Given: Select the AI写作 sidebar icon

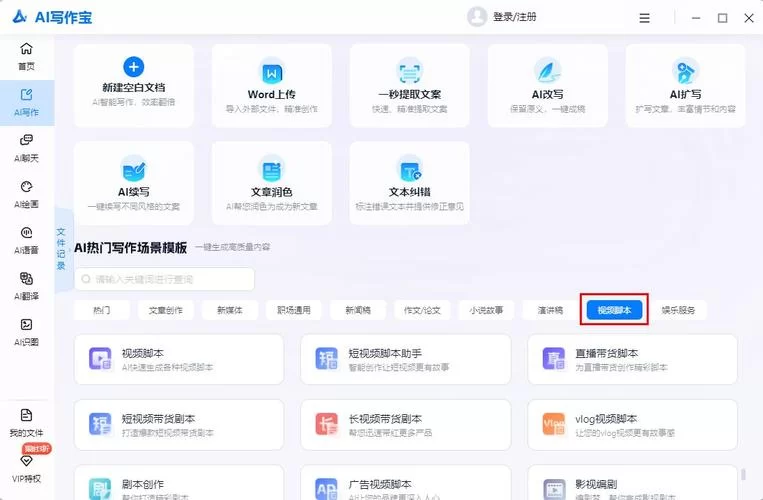Looking at the screenshot, I should pyautogui.click(x=26, y=95).
